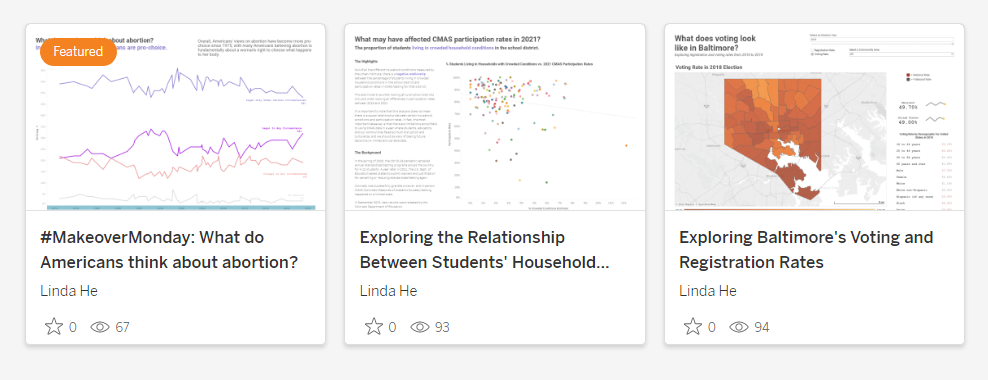Click the orange Featured badge
The image size is (988, 380).
(x=79, y=52)
